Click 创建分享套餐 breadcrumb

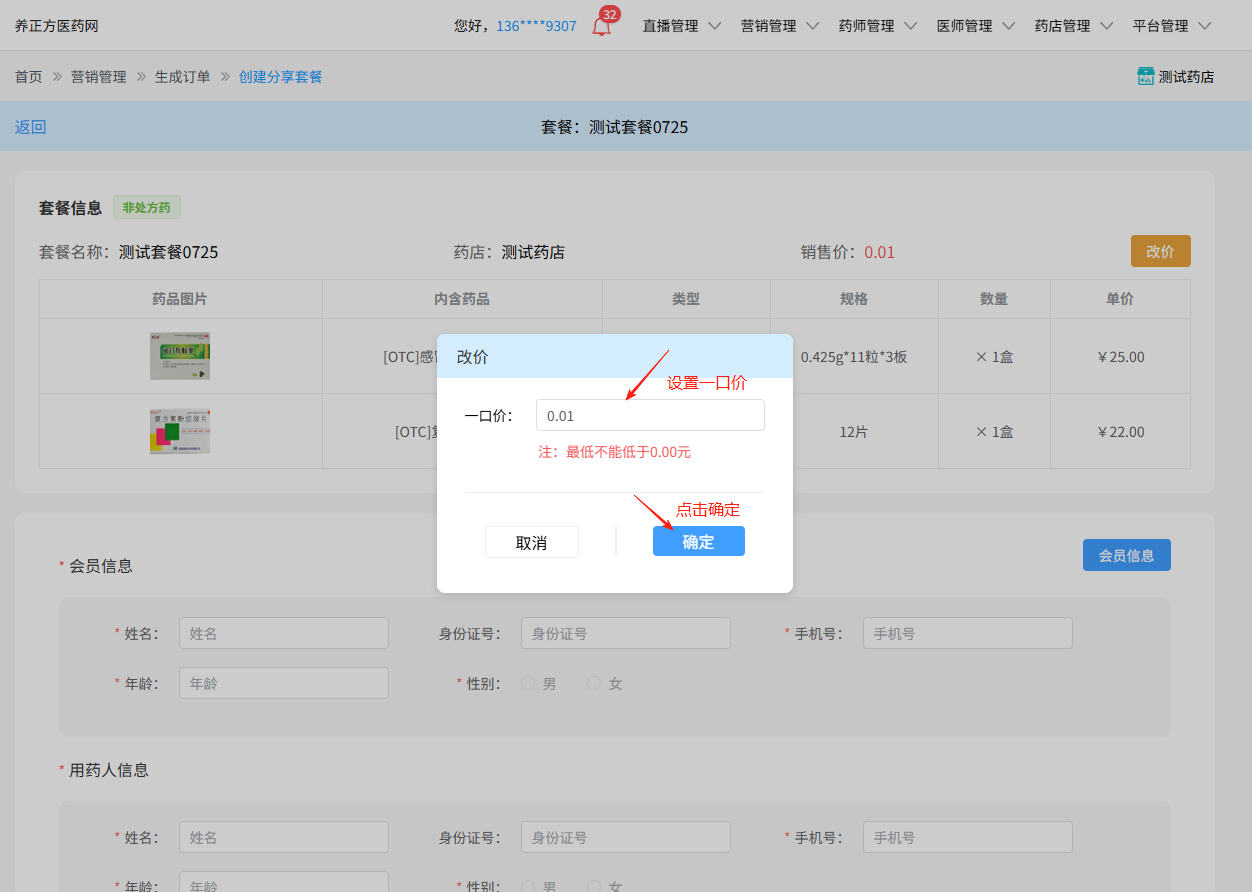coord(280,76)
